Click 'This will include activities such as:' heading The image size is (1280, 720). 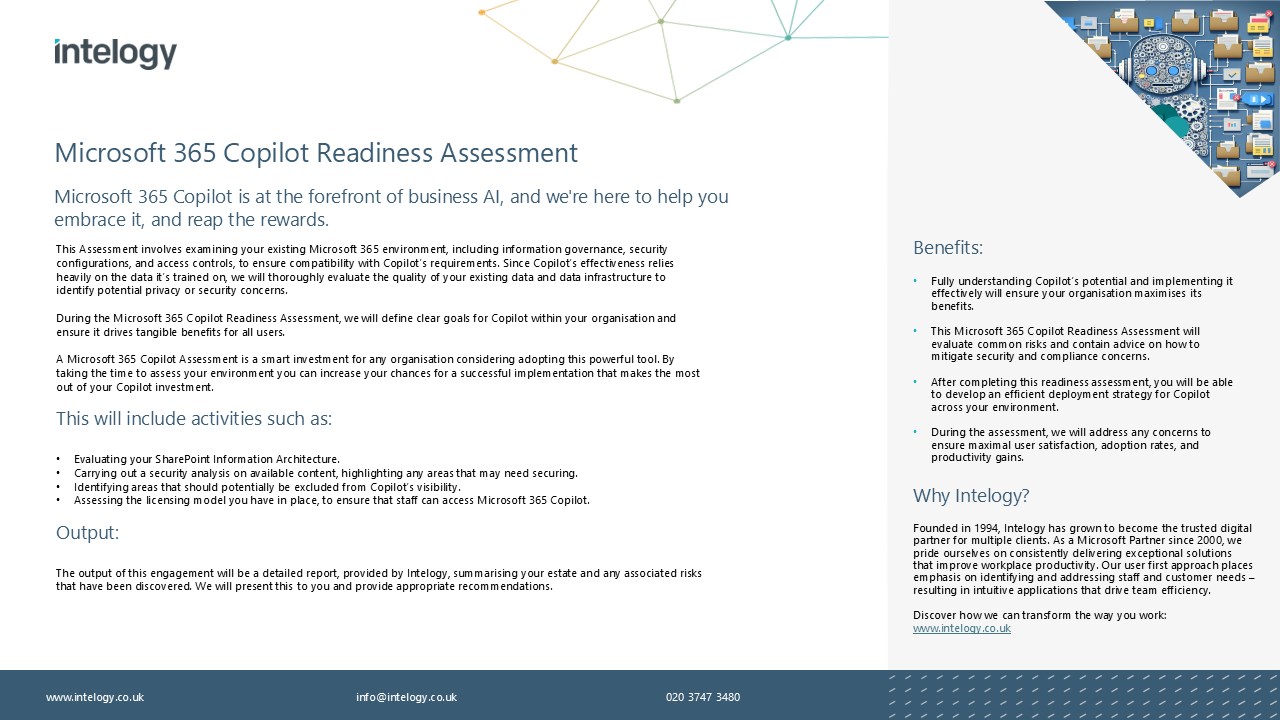coord(194,418)
